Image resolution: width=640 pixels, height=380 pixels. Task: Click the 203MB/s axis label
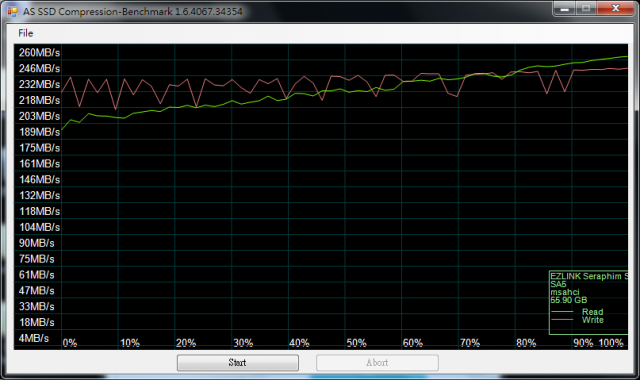point(39,116)
